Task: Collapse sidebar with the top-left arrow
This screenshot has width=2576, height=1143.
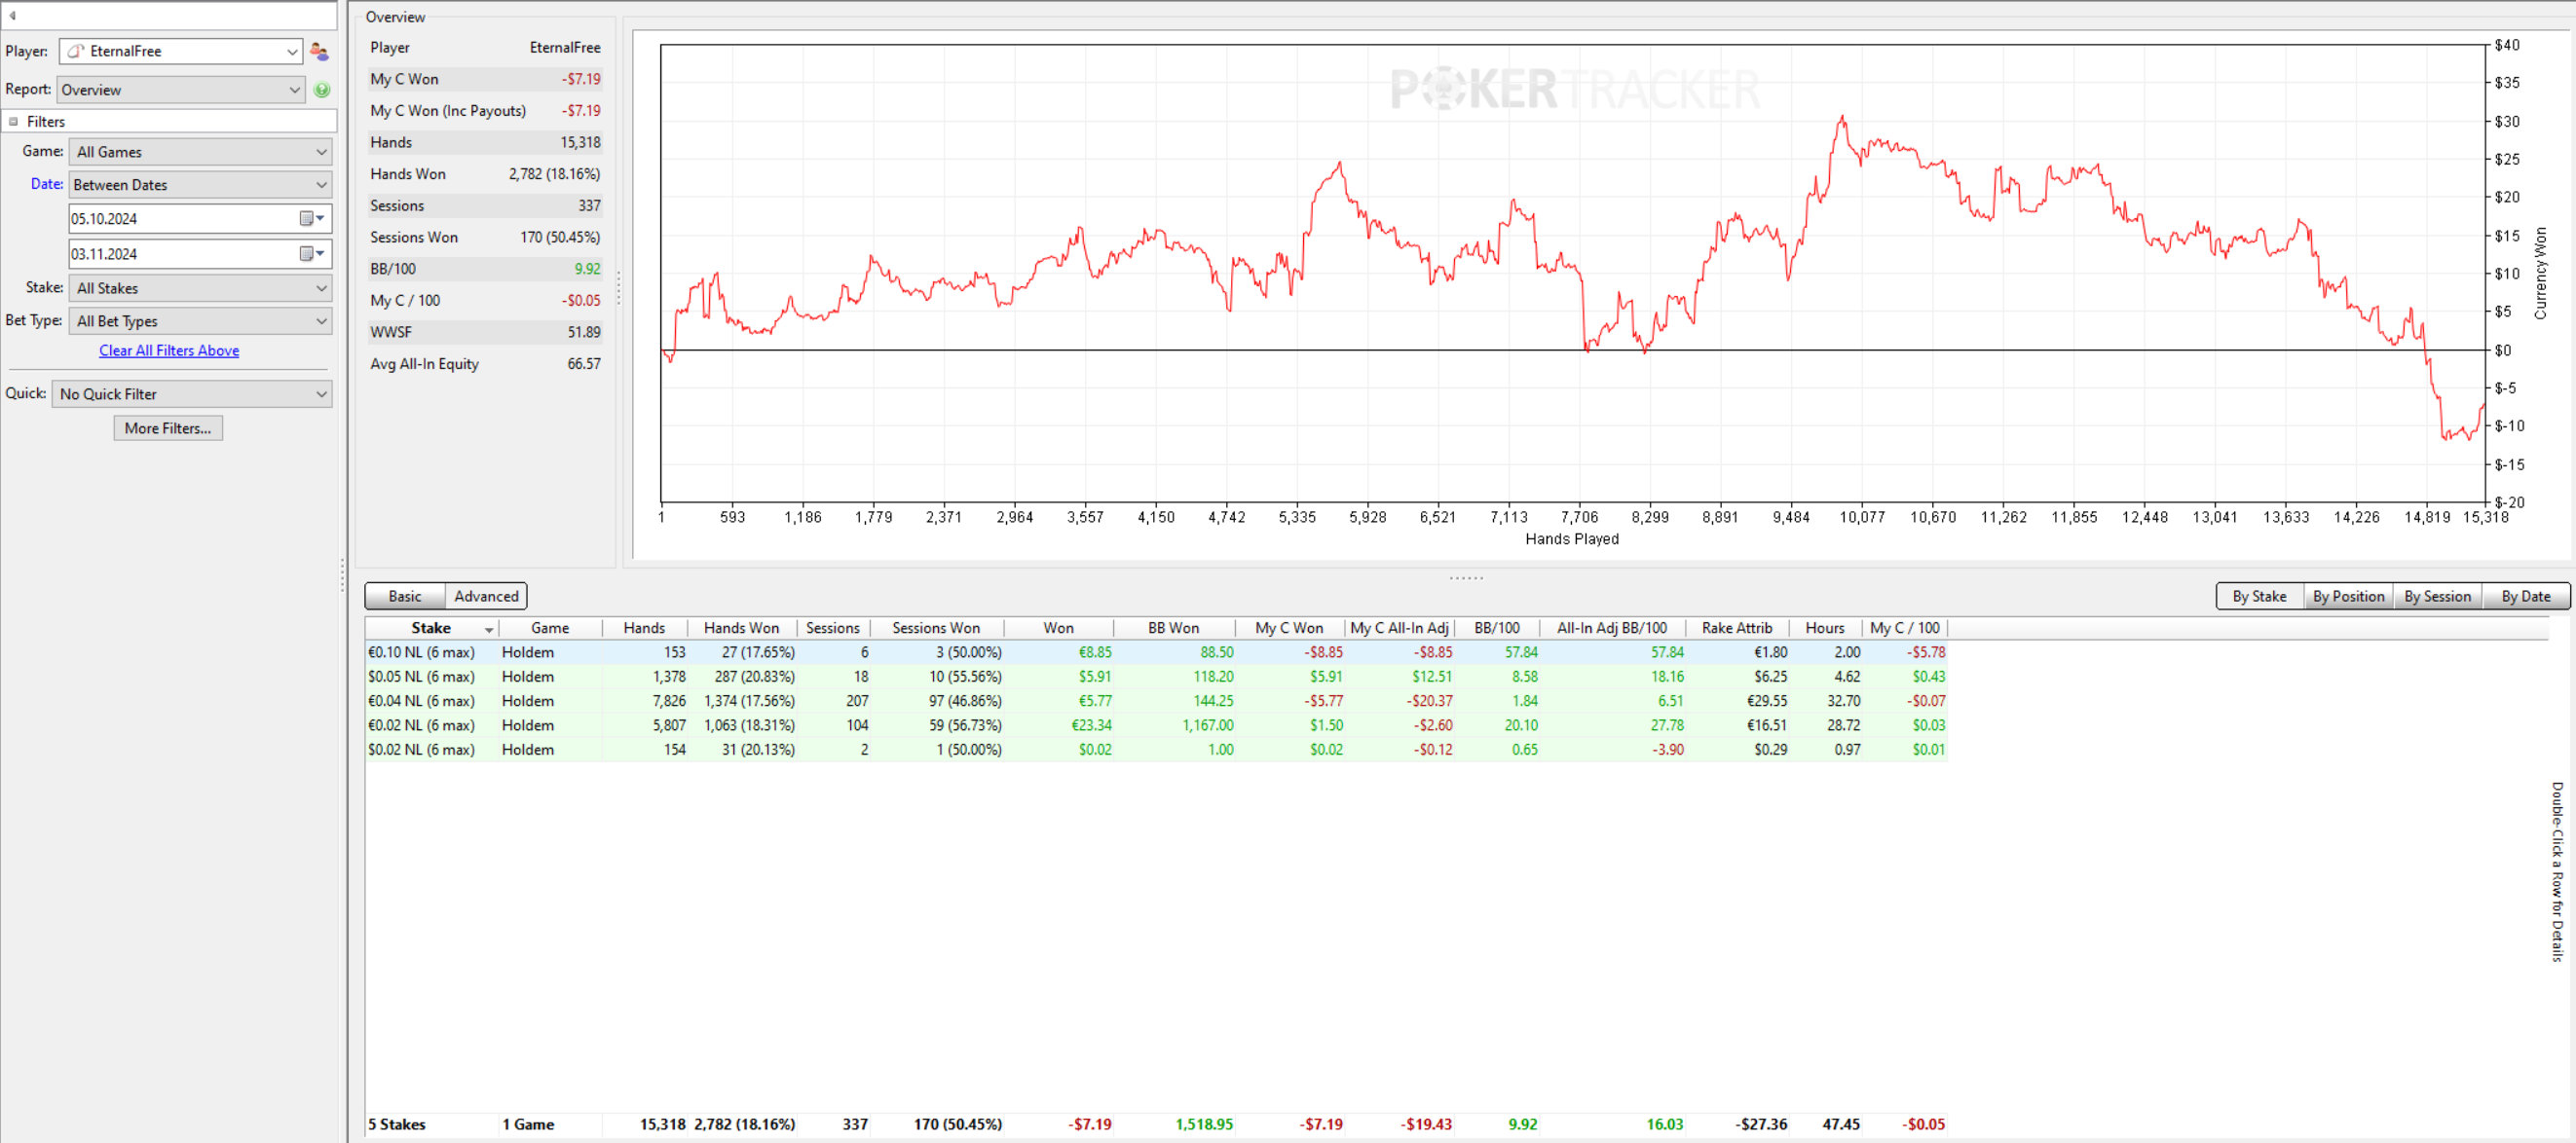Action: (12, 15)
